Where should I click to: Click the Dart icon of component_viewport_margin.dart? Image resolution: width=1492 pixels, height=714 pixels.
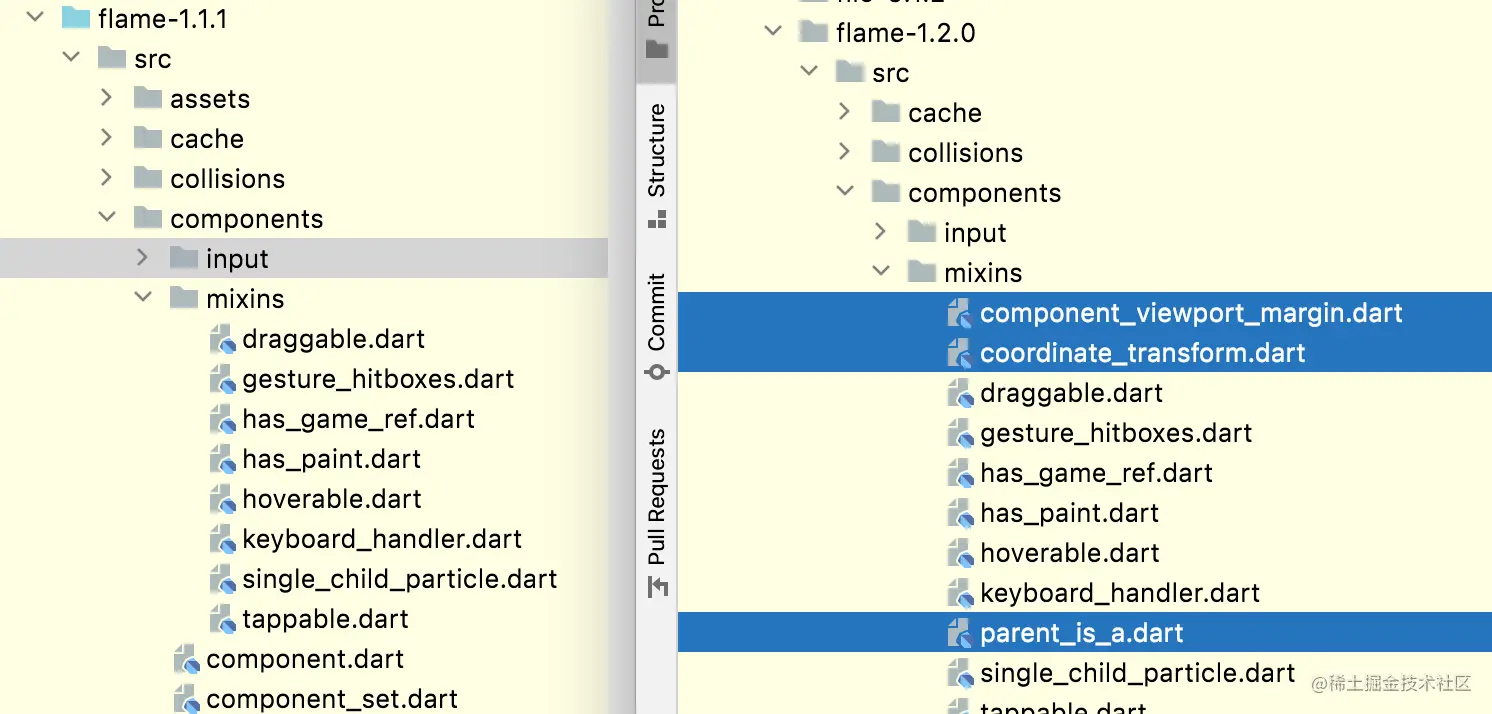[x=960, y=313]
